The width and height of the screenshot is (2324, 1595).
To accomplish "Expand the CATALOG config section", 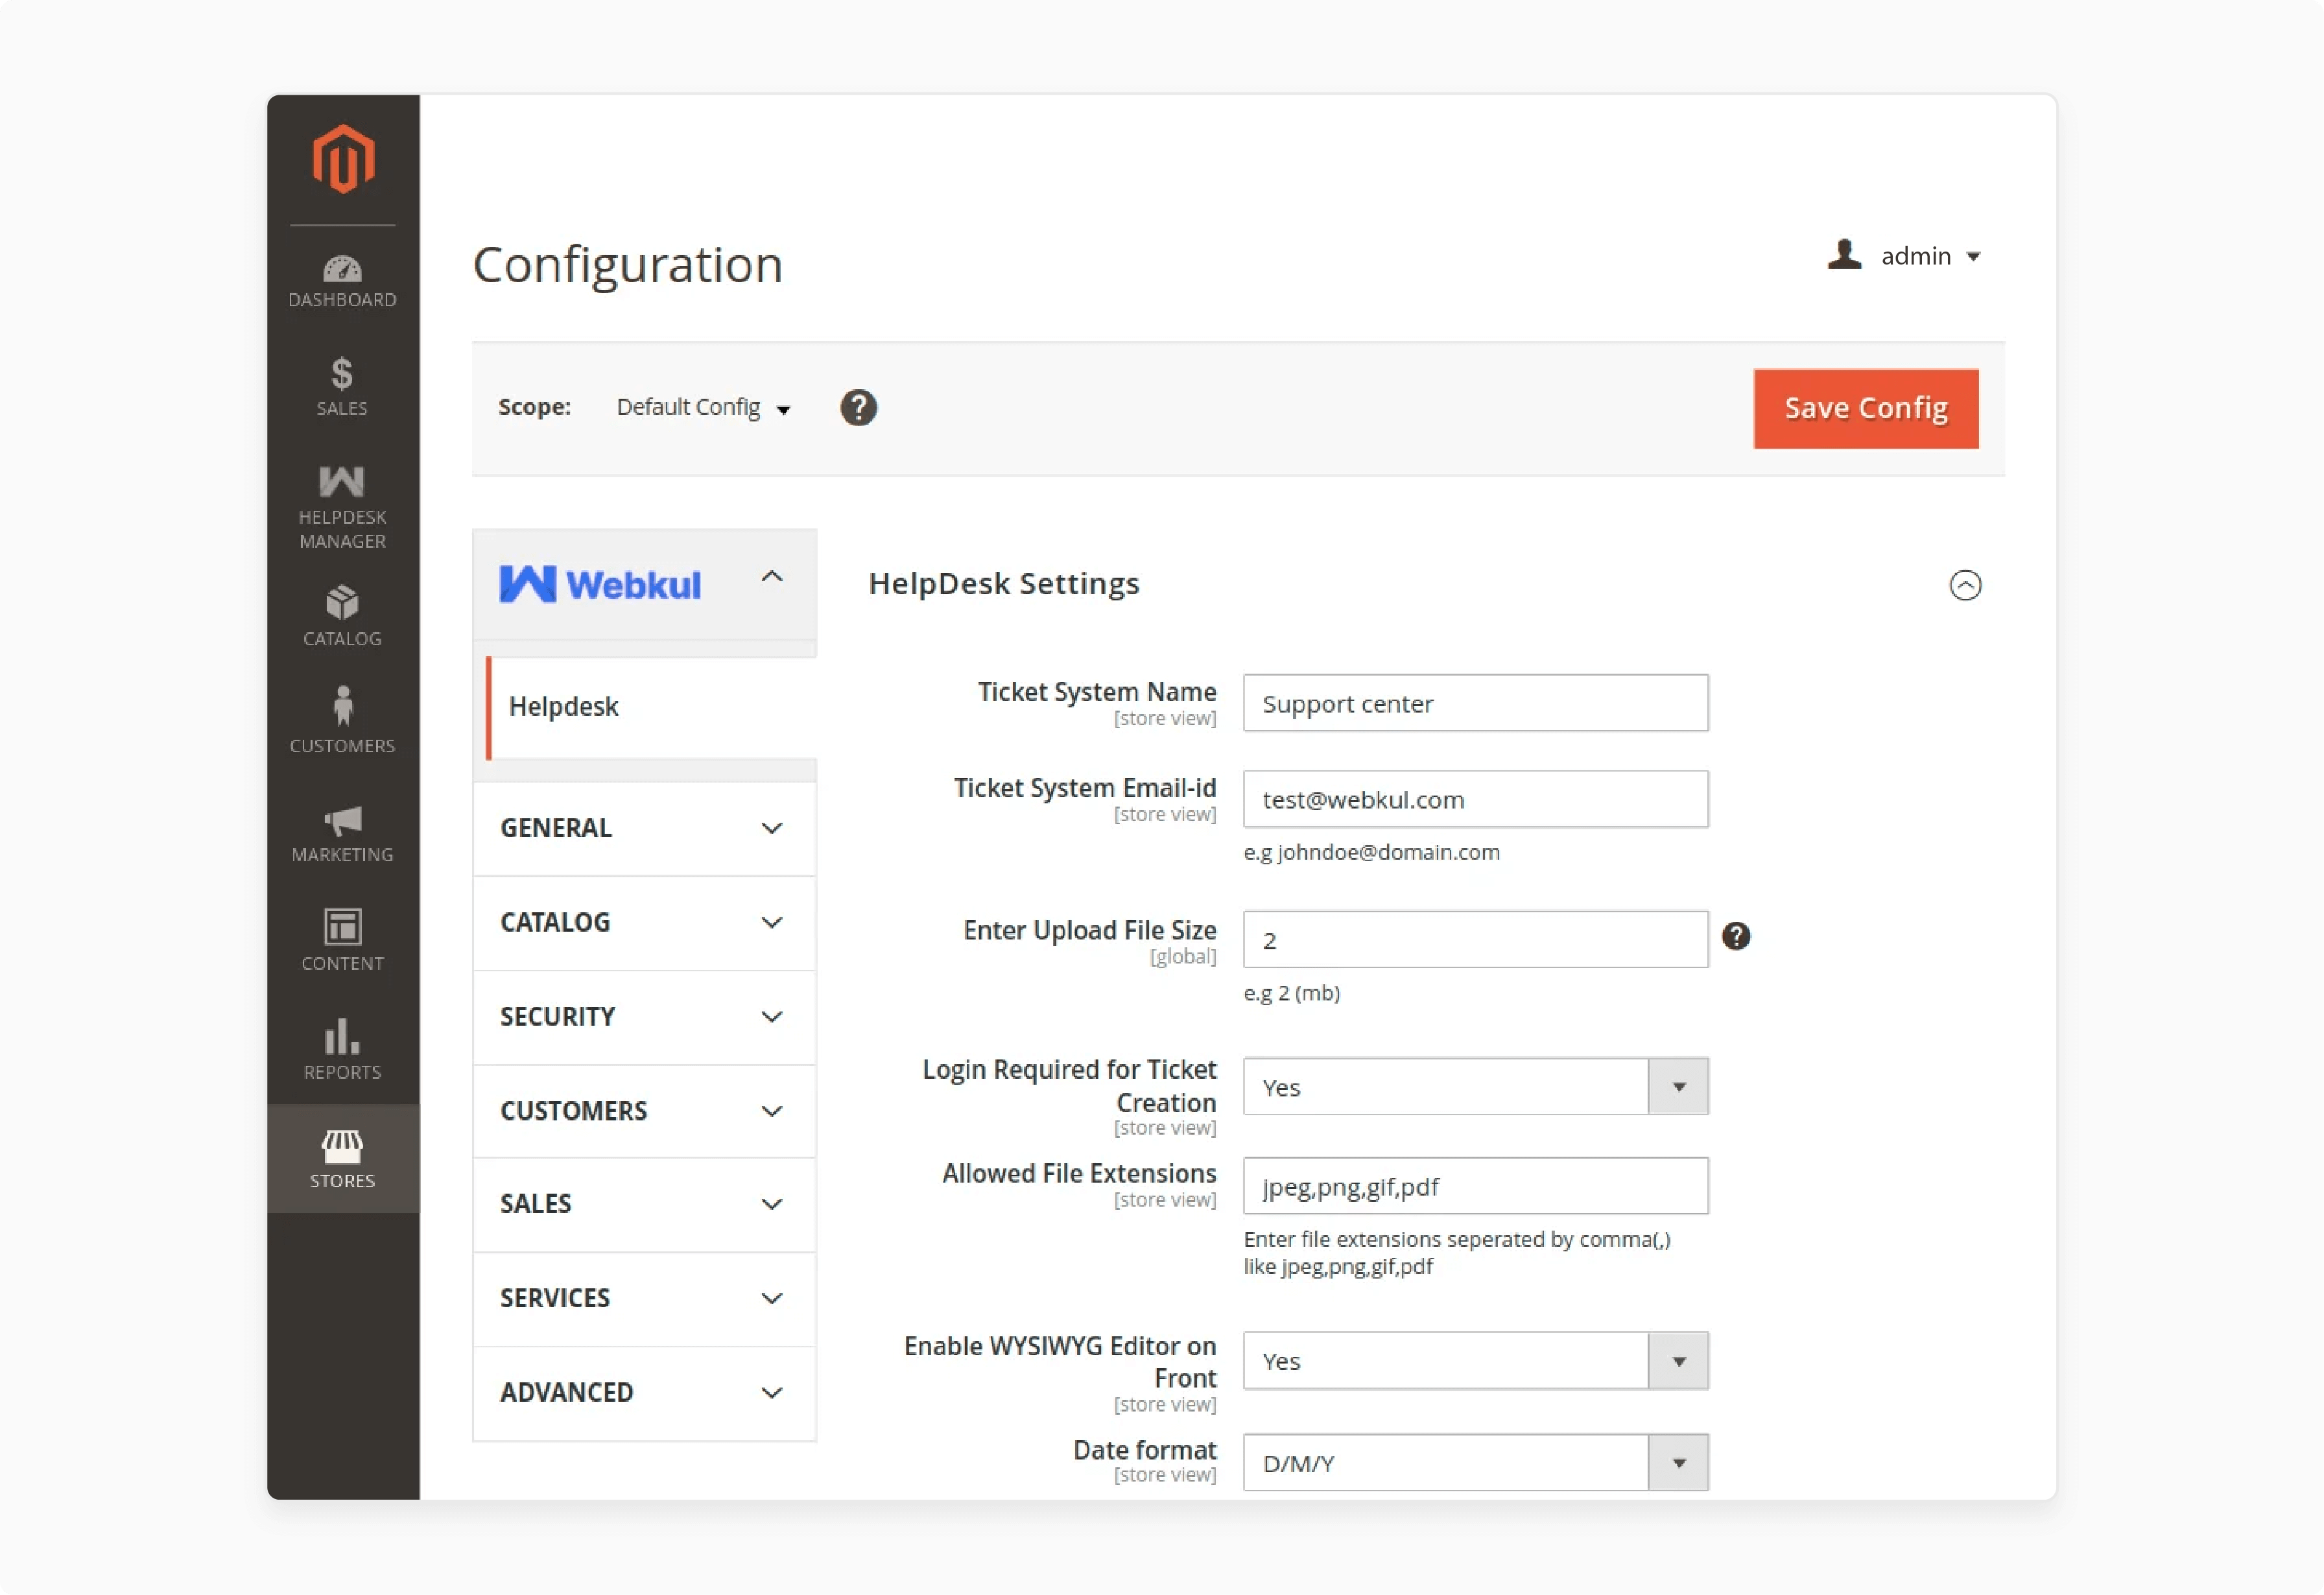I will click(644, 922).
